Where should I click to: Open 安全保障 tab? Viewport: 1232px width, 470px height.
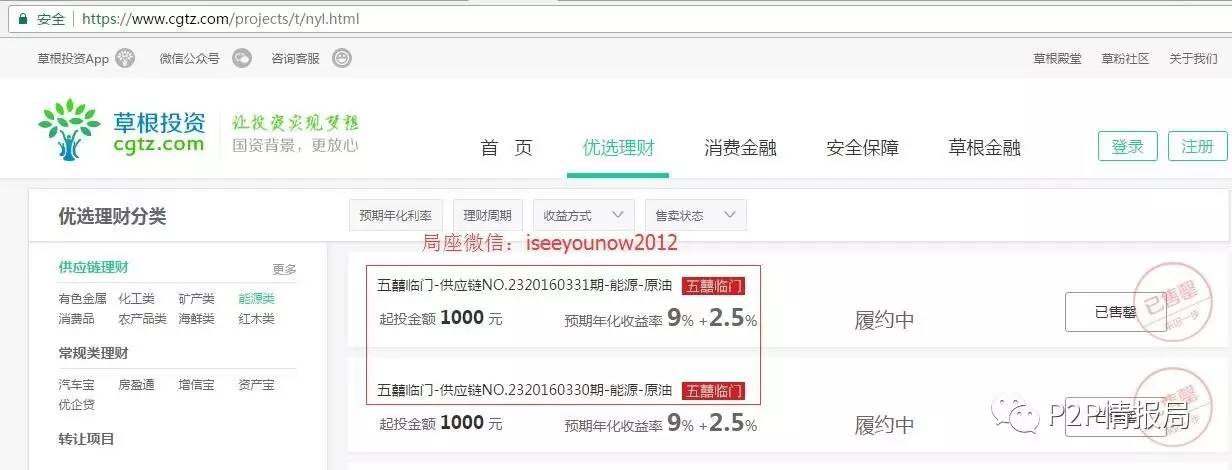862,148
